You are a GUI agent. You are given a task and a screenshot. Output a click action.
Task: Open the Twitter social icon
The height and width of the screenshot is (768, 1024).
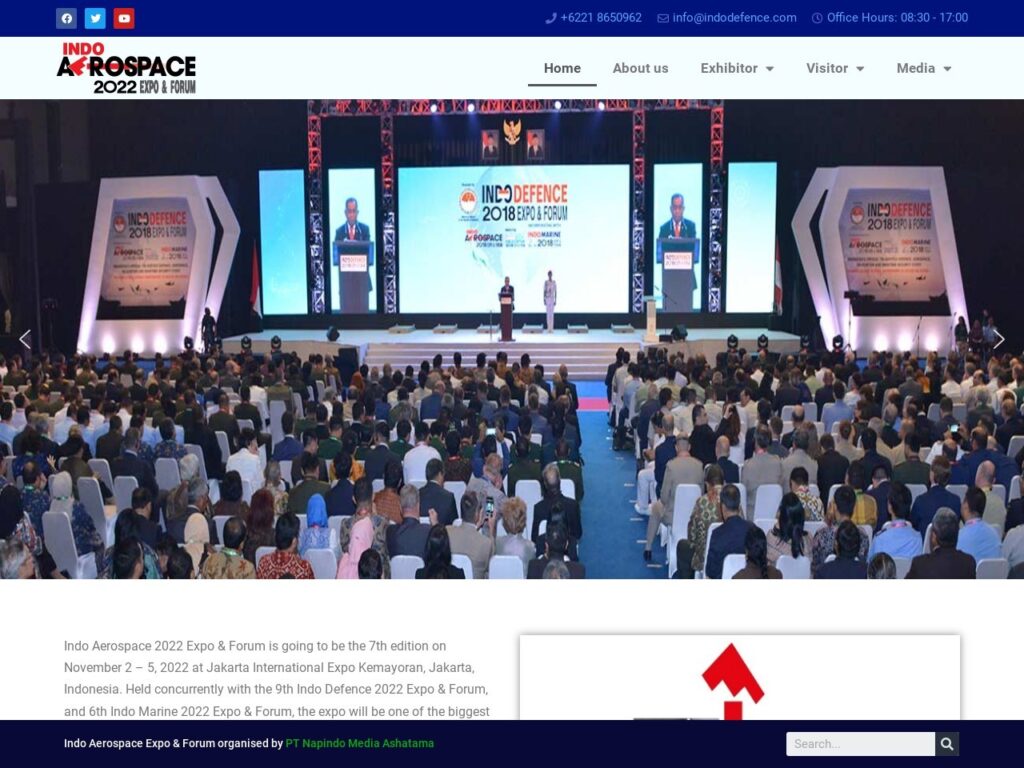(95, 18)
